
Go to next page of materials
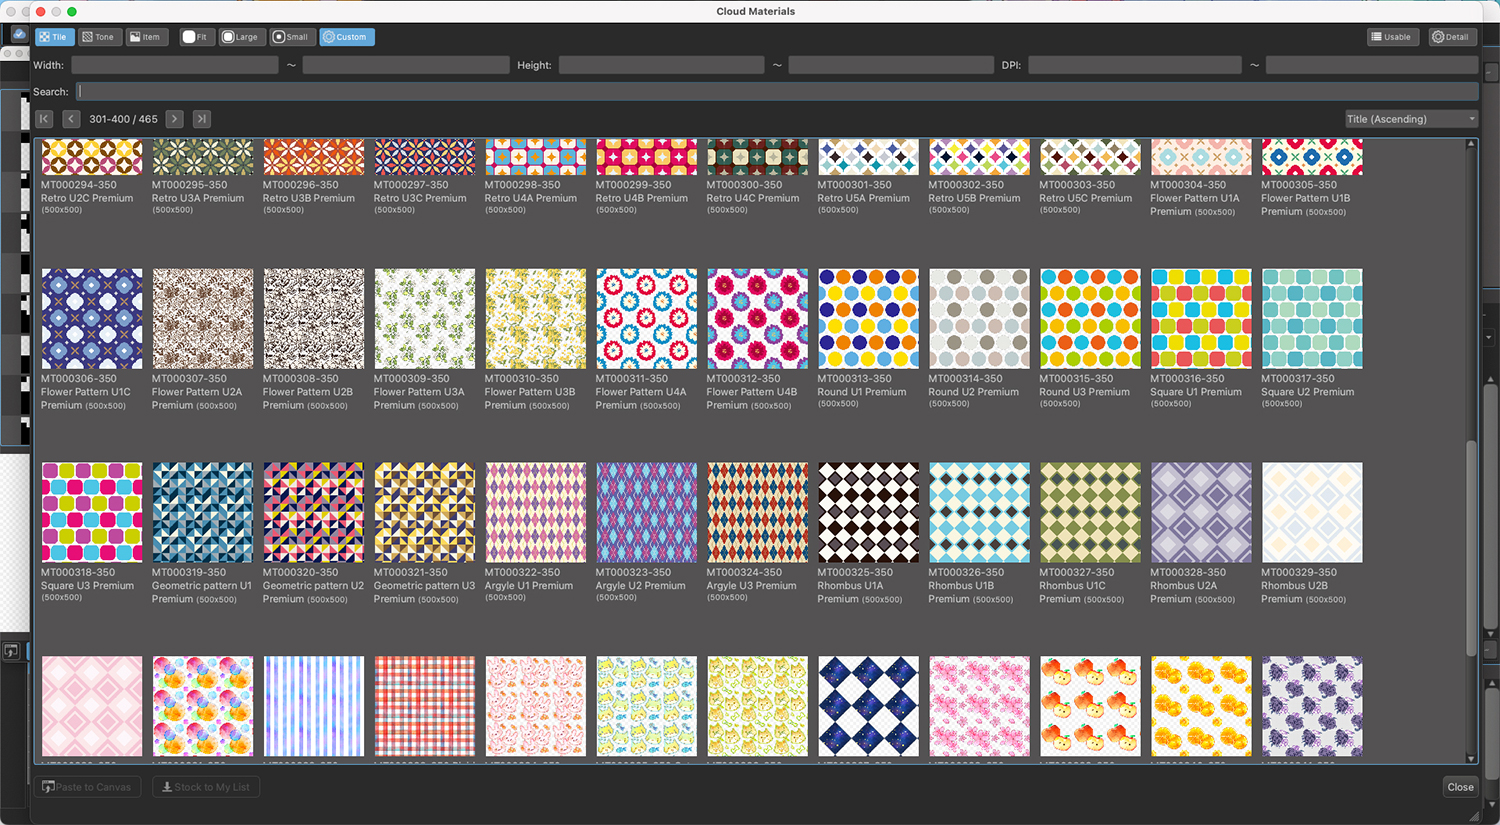[174, 119]
